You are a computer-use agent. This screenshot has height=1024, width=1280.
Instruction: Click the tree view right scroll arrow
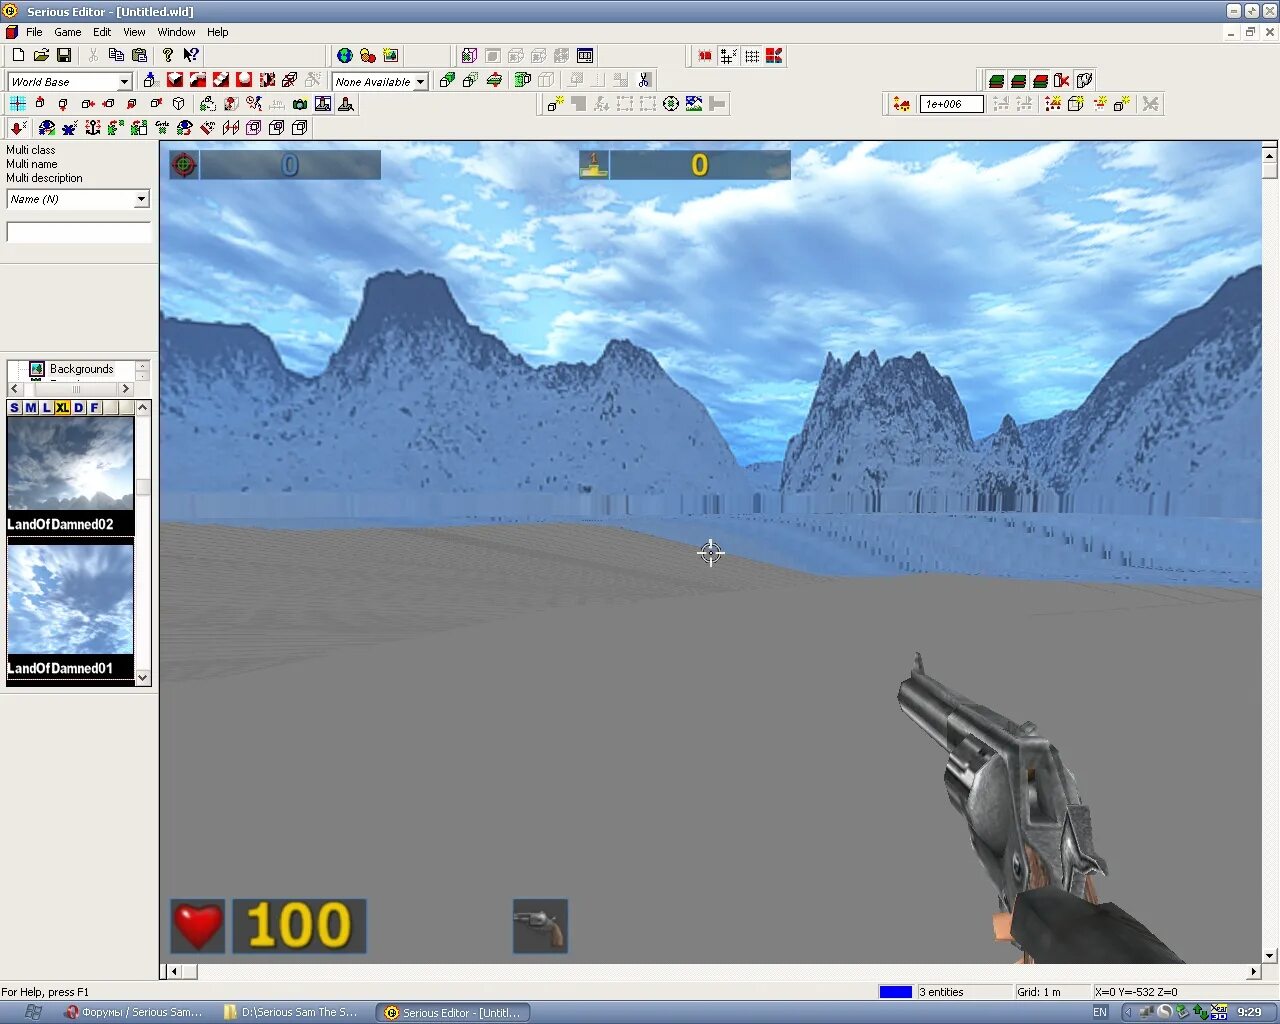point(126,388)
